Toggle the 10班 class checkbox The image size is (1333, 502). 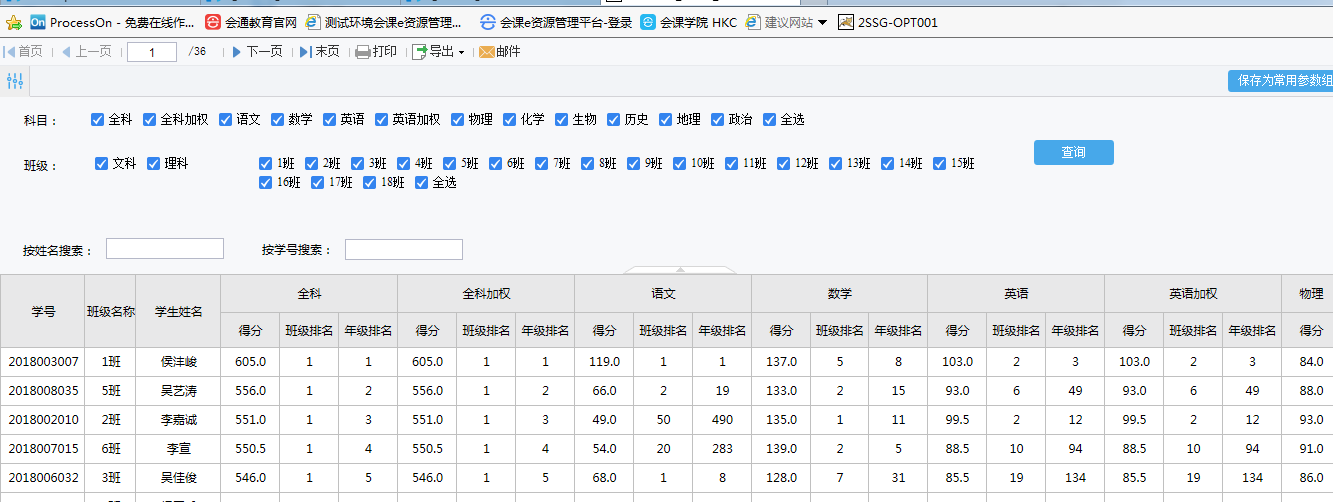681,163
